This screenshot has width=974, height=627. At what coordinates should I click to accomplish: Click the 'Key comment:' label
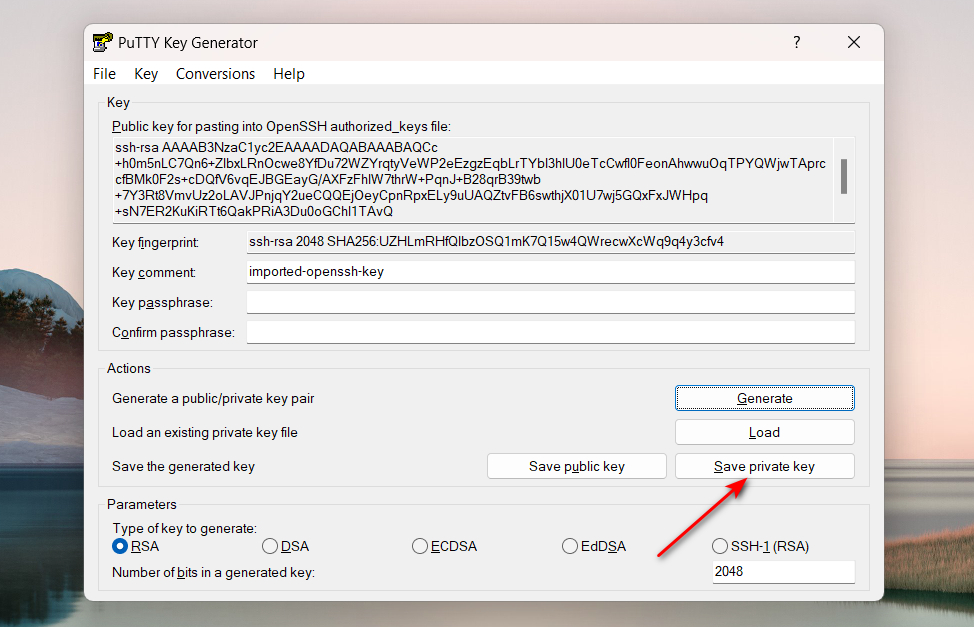point(154,272)
